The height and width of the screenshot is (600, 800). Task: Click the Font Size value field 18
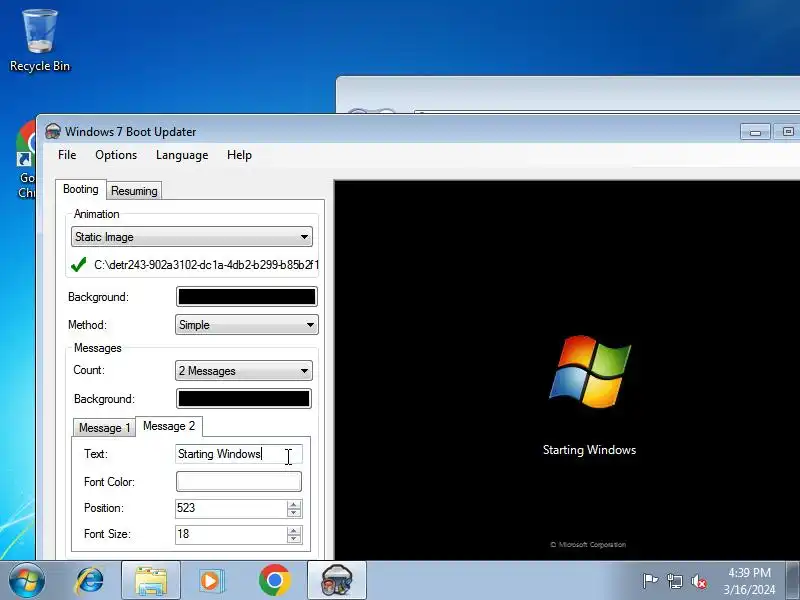tap(231, 534)
